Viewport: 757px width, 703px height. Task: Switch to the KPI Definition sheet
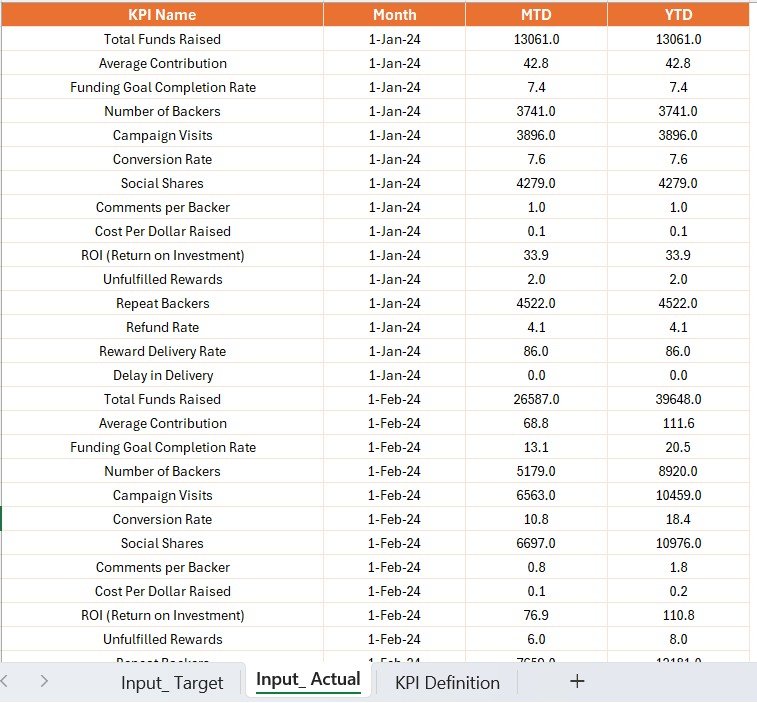point(447,683)
